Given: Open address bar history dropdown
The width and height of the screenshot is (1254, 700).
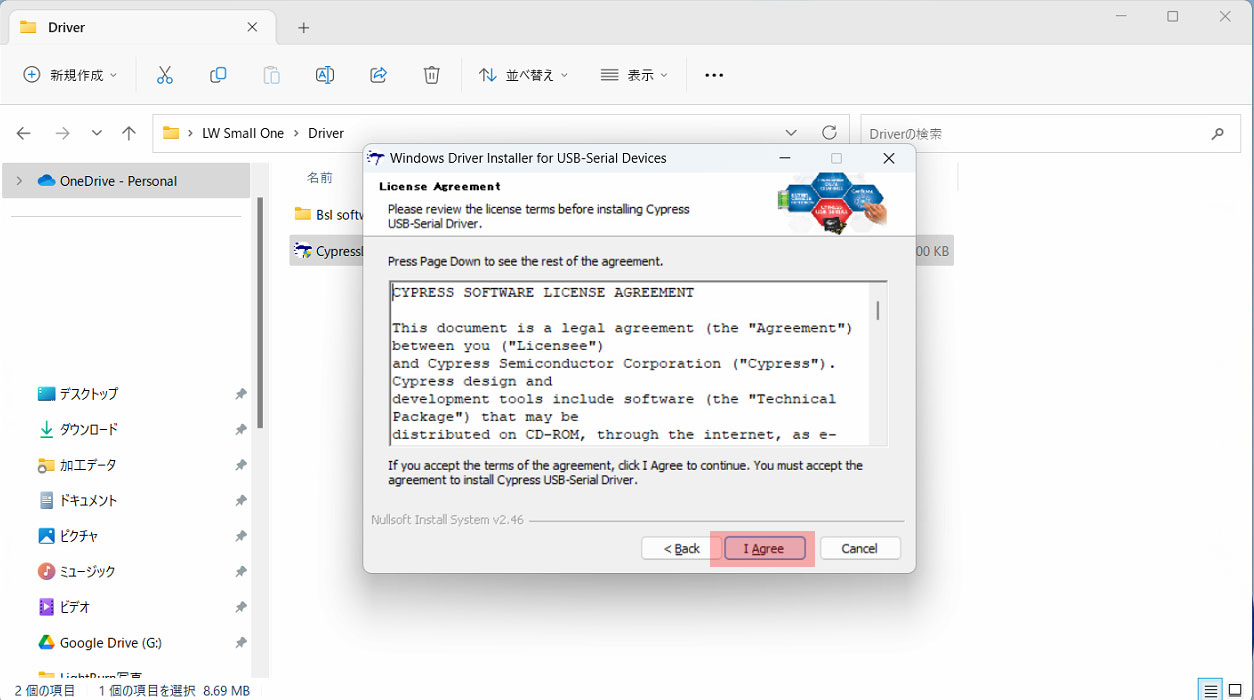Looking at the screenshot, I should coord(792,133).
